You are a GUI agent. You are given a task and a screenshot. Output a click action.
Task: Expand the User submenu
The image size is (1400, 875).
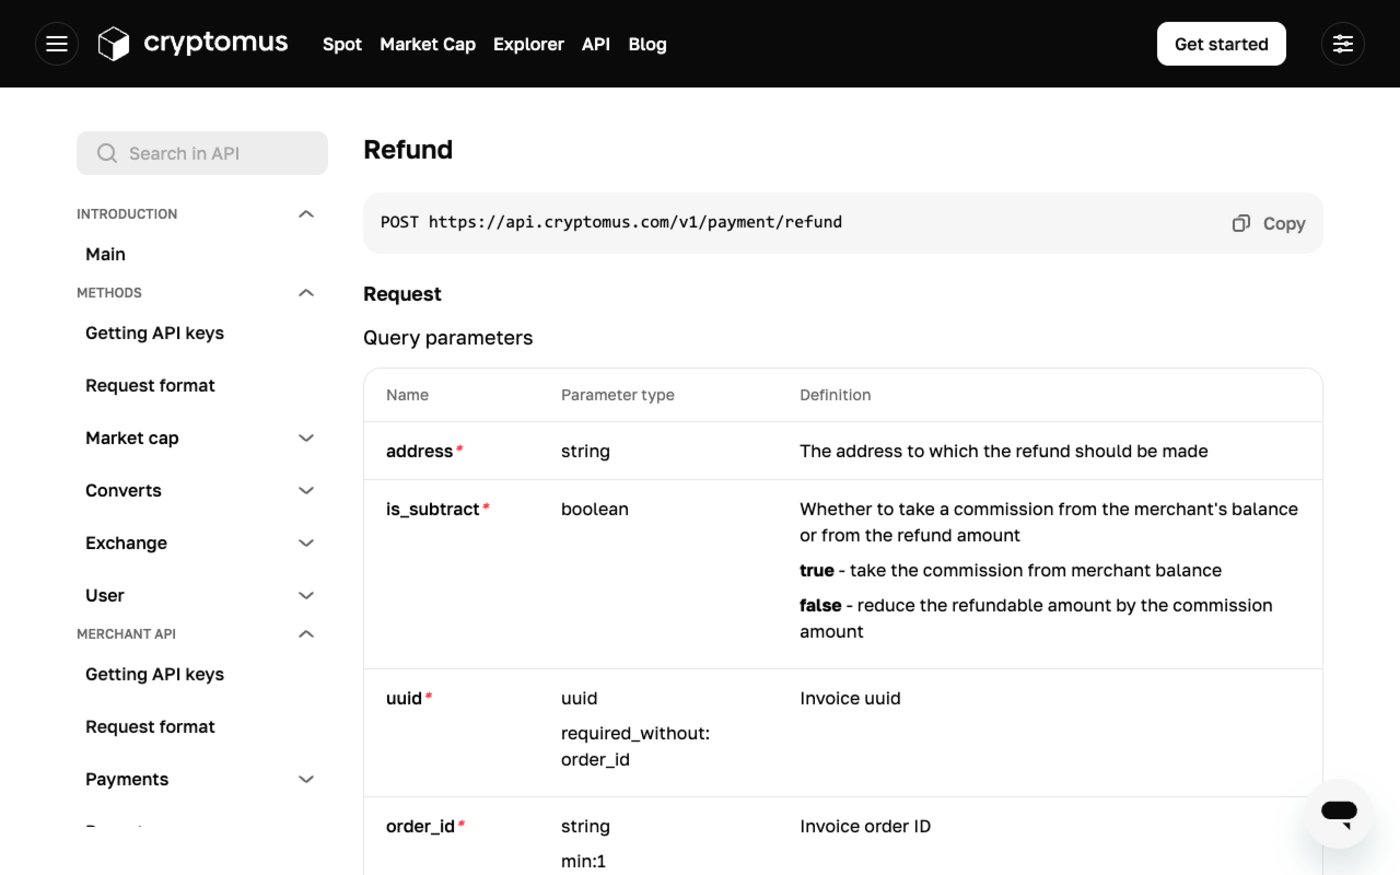[306, 596]
